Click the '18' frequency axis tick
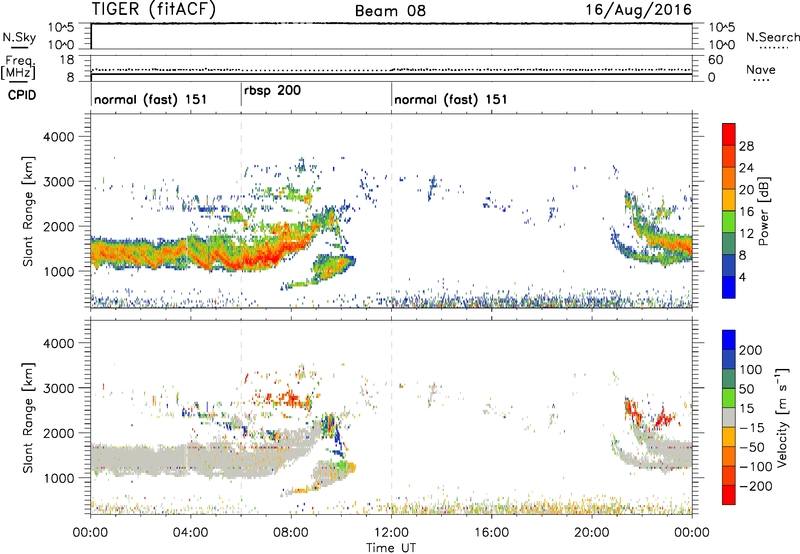 coord(67,60)
